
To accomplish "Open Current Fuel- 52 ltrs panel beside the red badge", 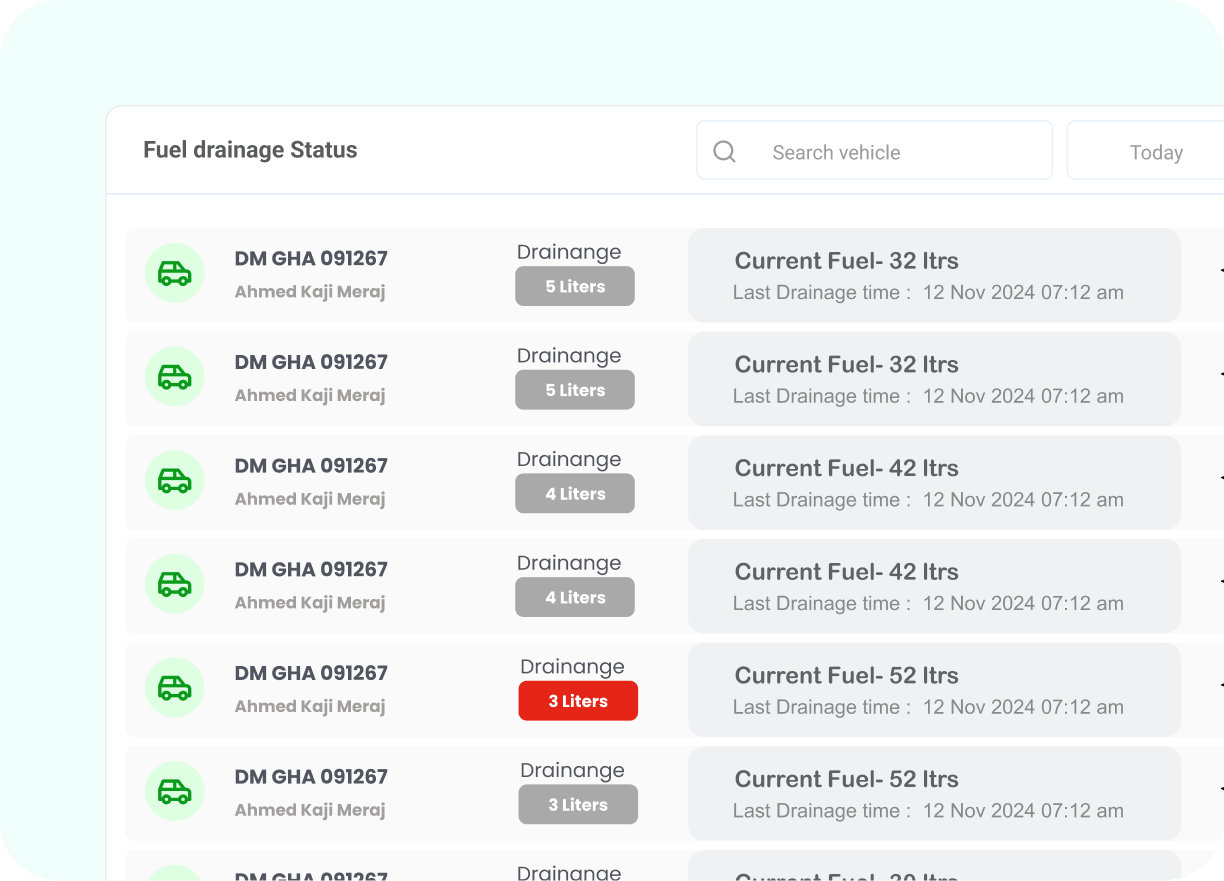I will (x=934, y=690).
